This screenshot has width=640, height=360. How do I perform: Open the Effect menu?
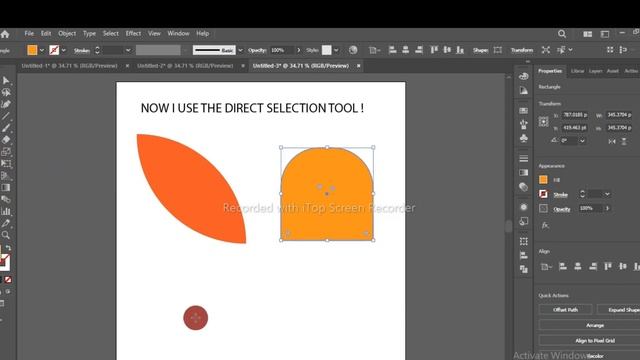click(x=133, y=33)
